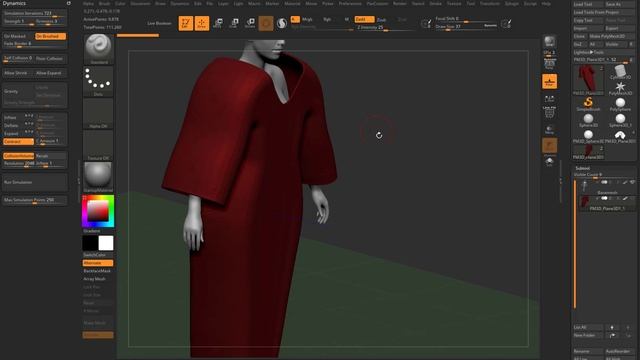Select the red dress current tool thumbnail
Screen dimensions: 640x360
click(x=588, y=80)
